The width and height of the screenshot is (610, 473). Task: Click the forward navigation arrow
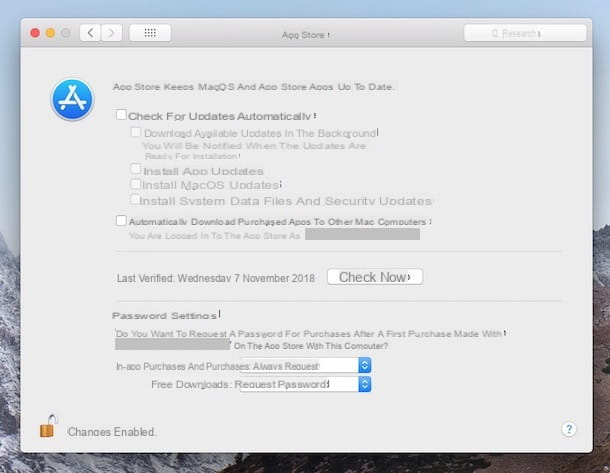[x=112, y=33]
